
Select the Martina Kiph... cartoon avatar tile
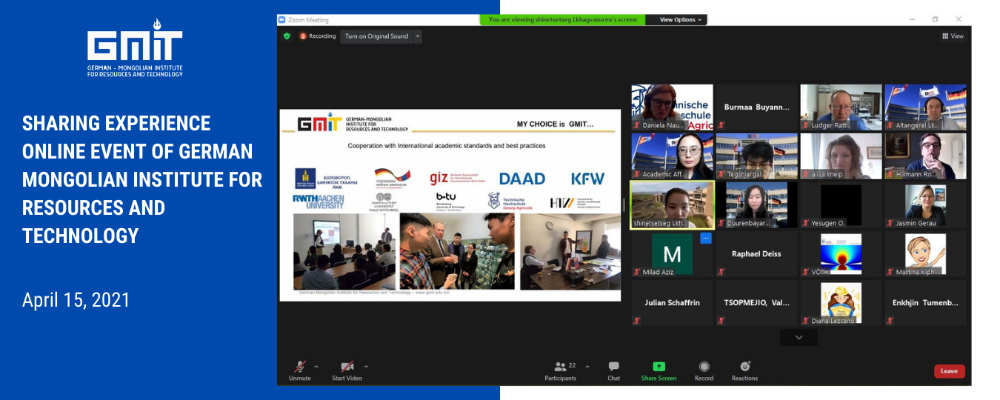925,254
